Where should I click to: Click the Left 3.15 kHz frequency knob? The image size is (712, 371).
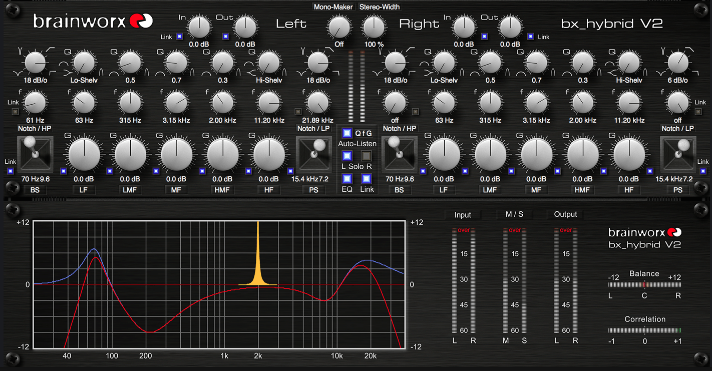(x=176, y=103)
